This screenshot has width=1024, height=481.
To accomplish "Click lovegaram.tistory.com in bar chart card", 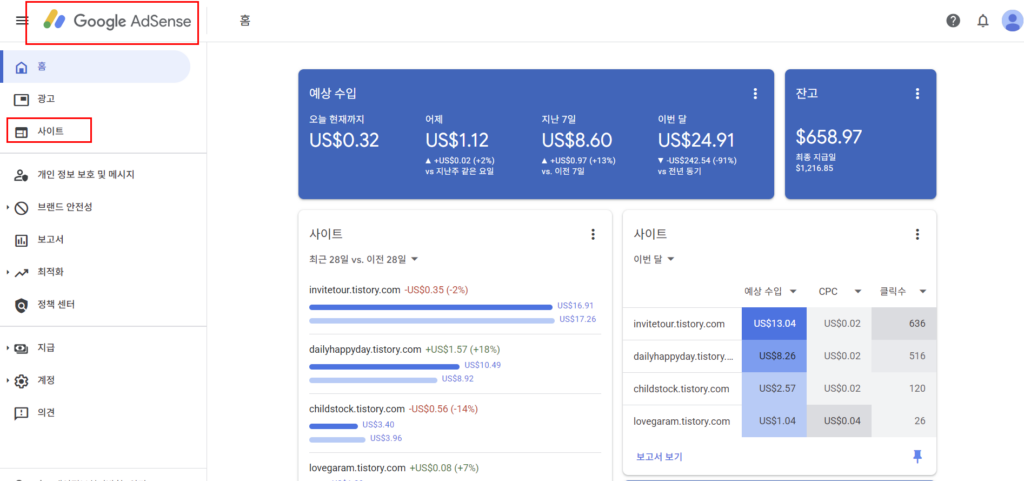I will pyautogui.click(x=357, y=468).
